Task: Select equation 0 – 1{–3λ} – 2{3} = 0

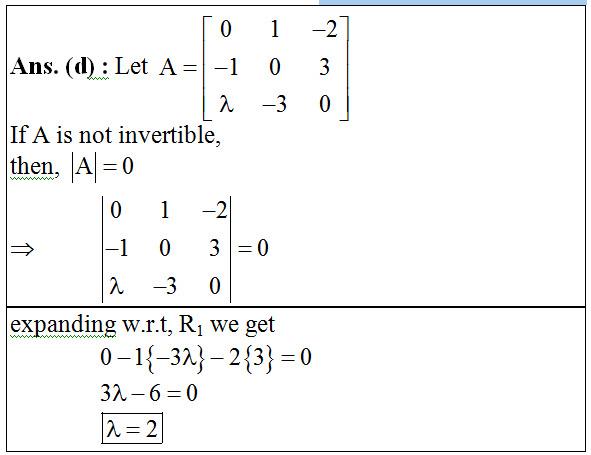Action: point(206,357)
